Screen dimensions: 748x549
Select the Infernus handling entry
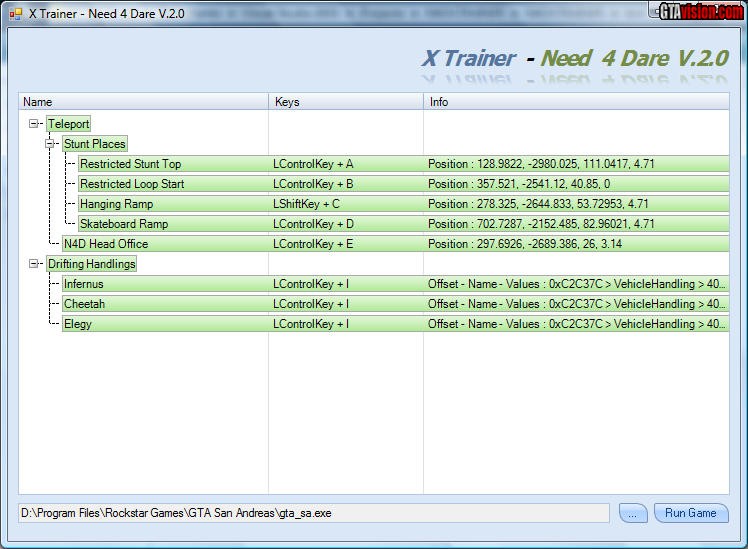(x=83, y=284)
